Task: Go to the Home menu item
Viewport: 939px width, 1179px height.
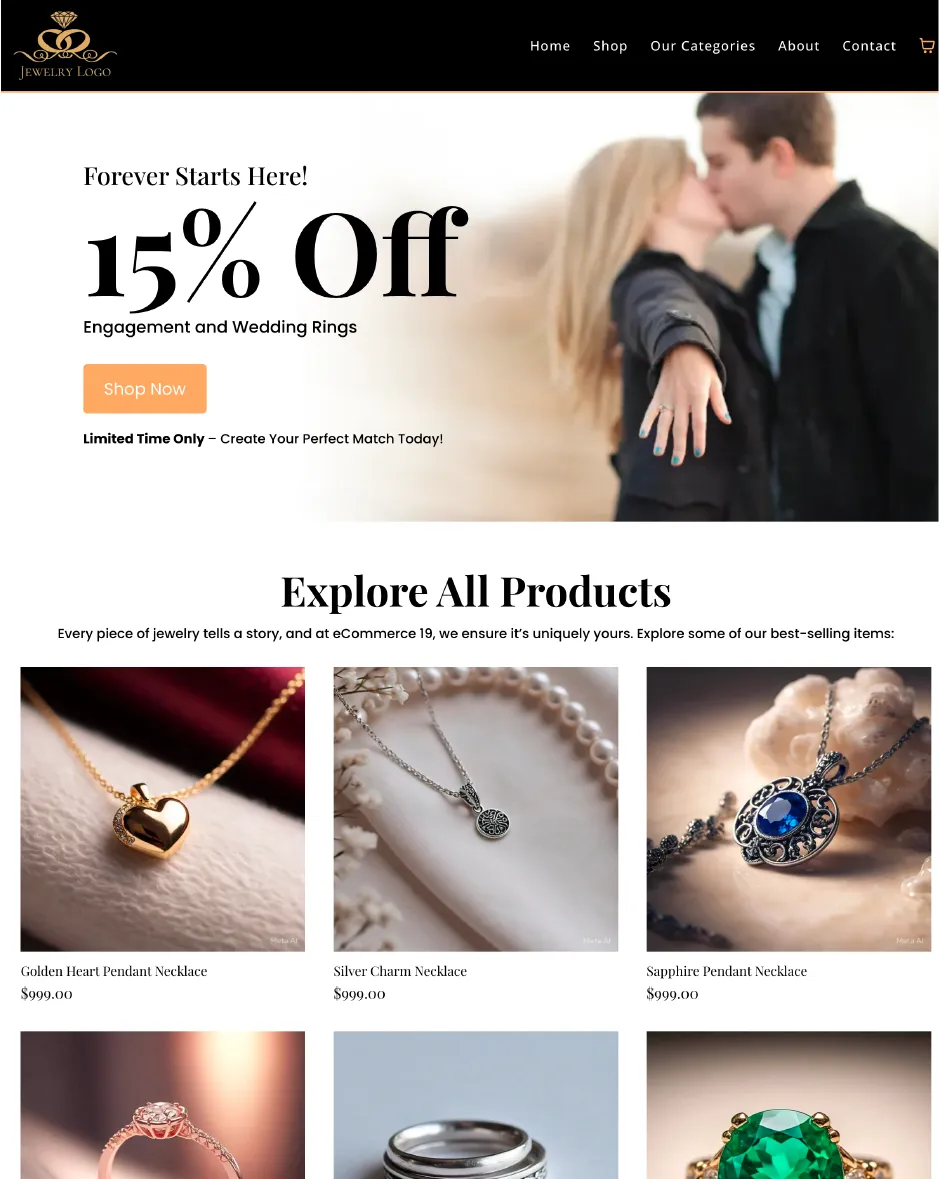Action: pos(550,46)
